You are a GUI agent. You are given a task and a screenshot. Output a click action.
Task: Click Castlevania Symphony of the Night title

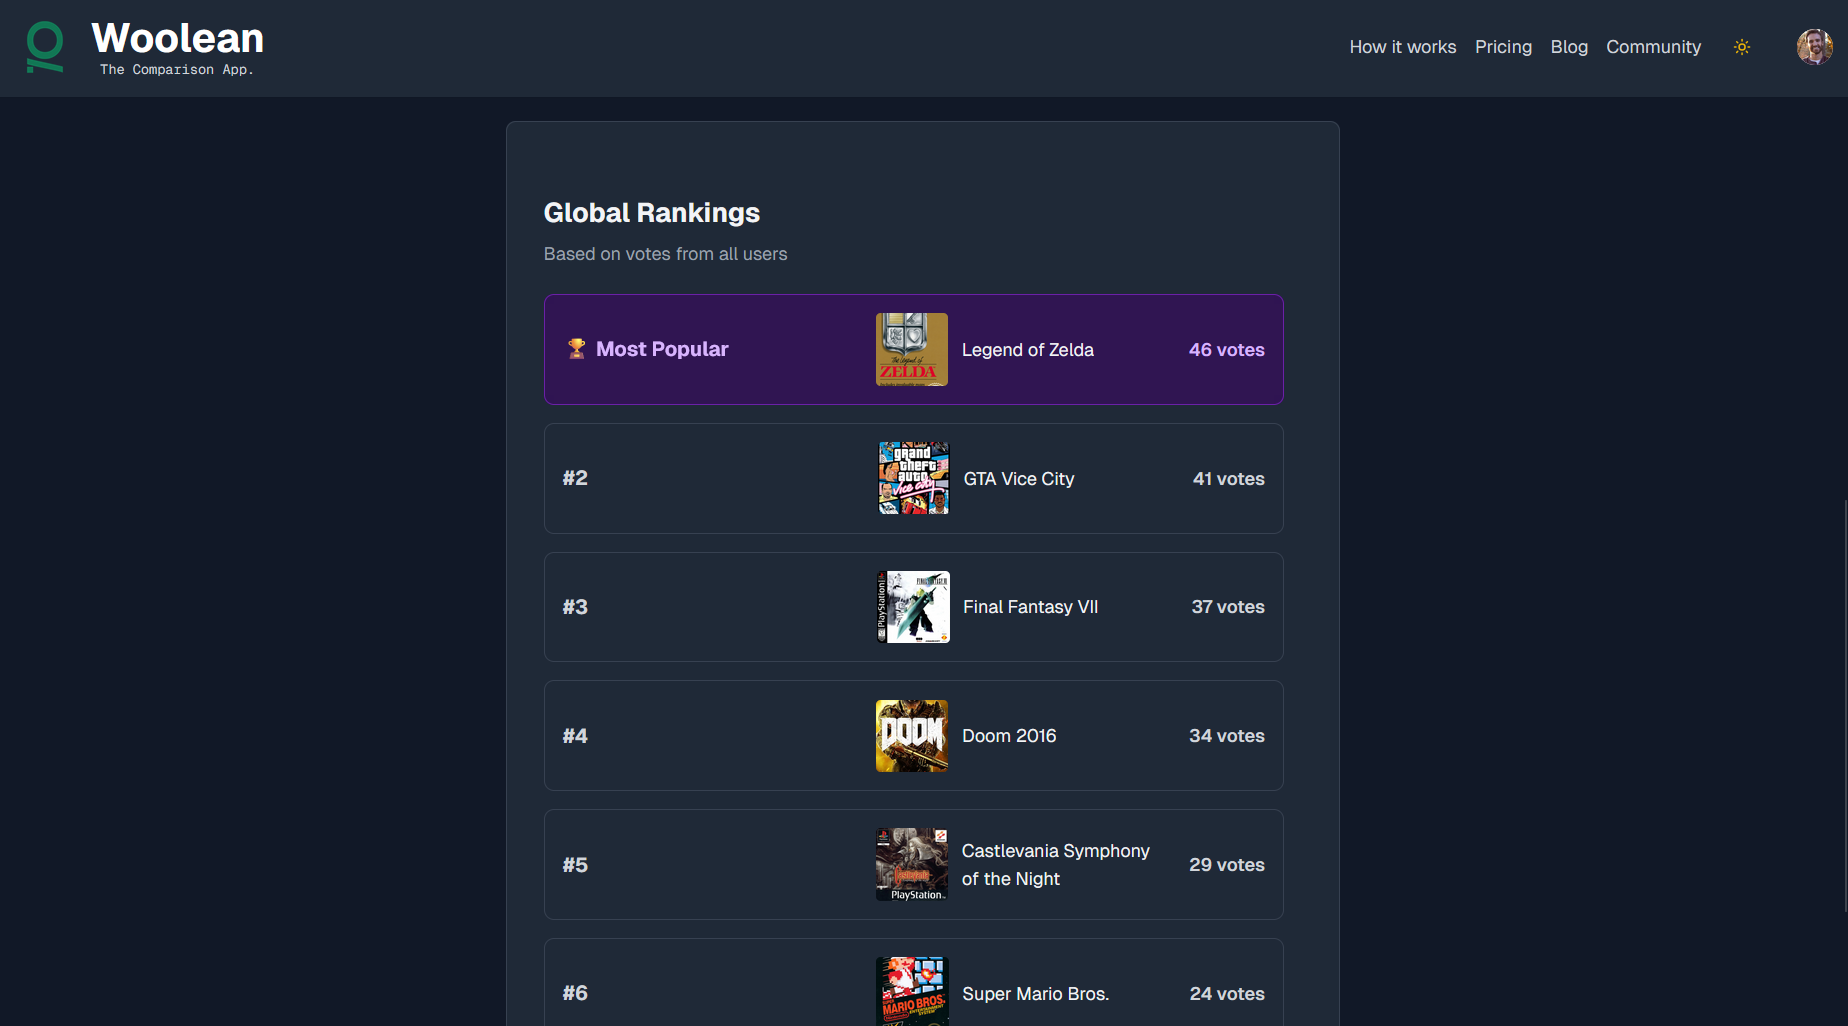[1056, 865]
